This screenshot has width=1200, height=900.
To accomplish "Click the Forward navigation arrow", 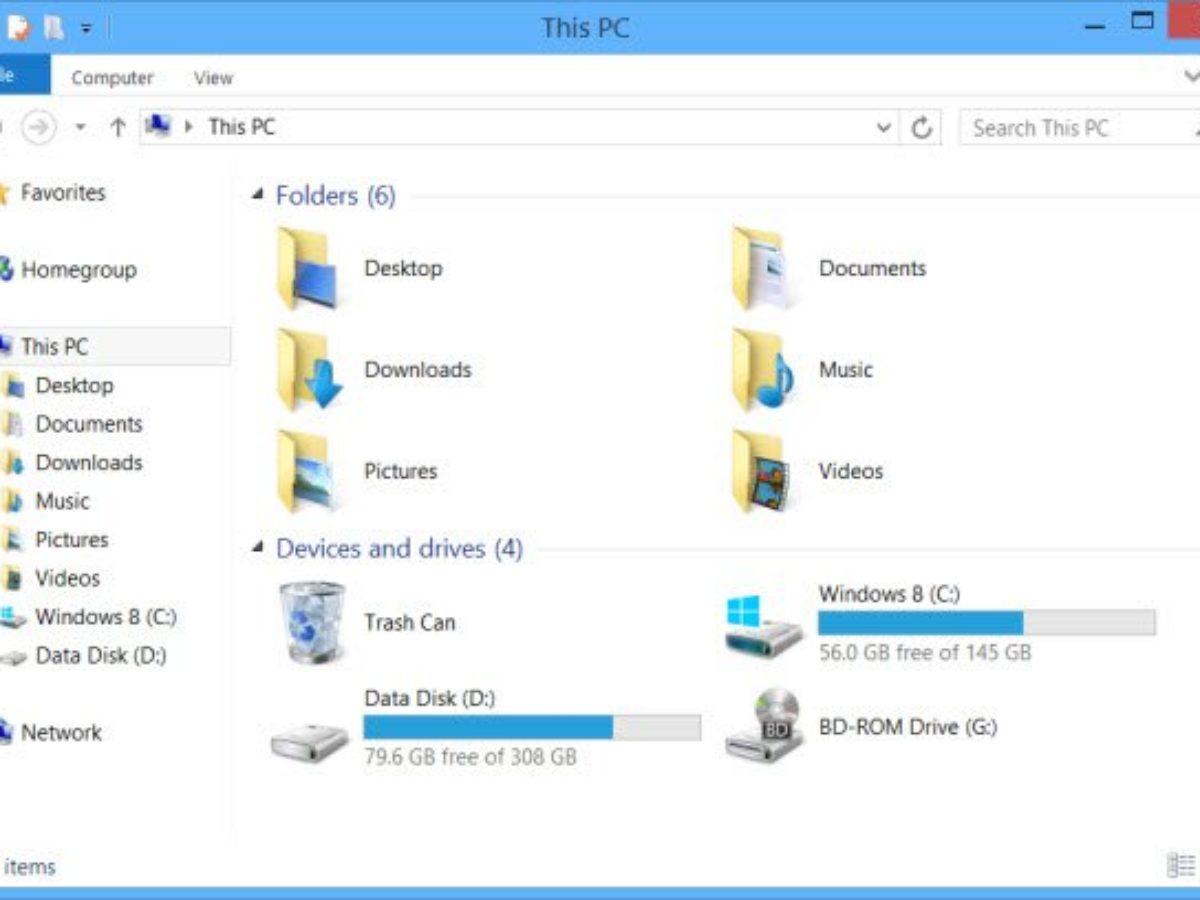I will point(39,127).
